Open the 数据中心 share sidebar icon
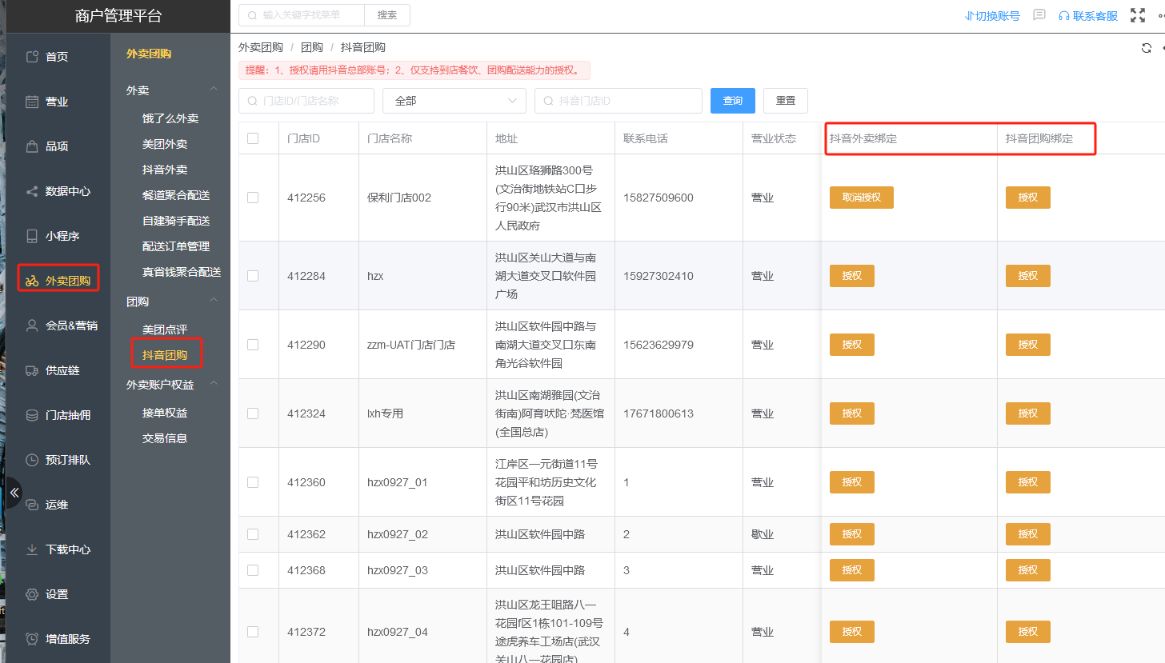 pos(32,191)
